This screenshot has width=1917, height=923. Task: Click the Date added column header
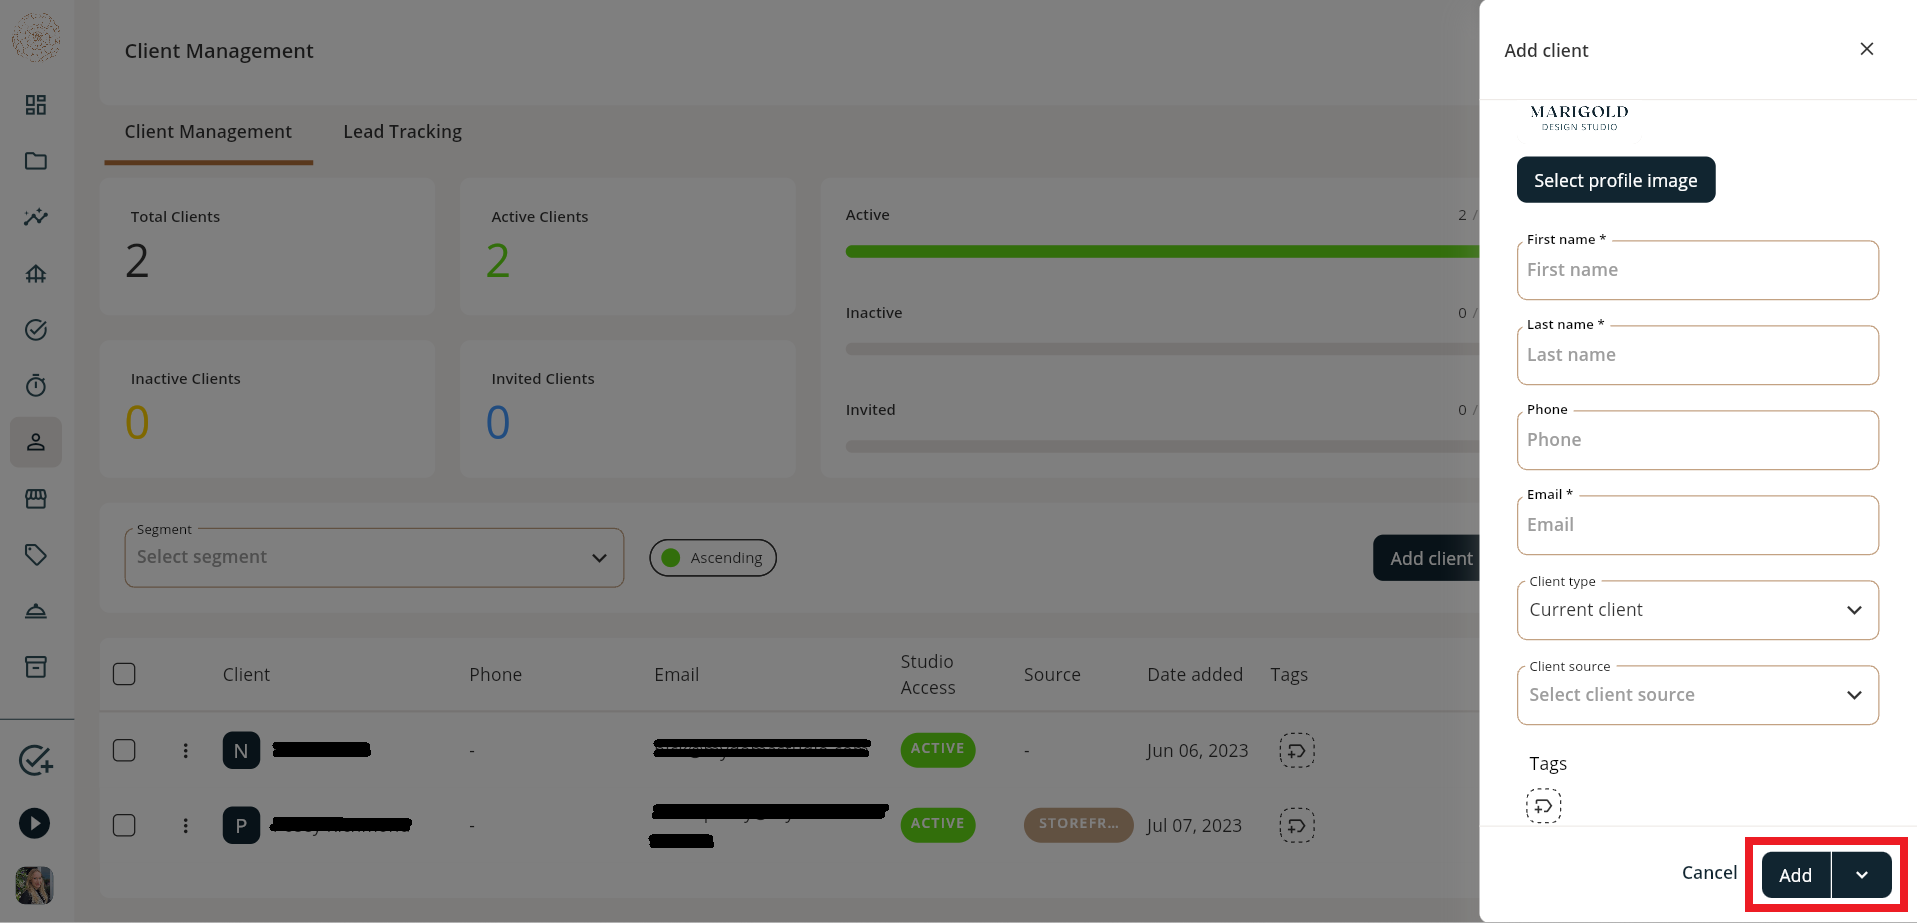1195,674
